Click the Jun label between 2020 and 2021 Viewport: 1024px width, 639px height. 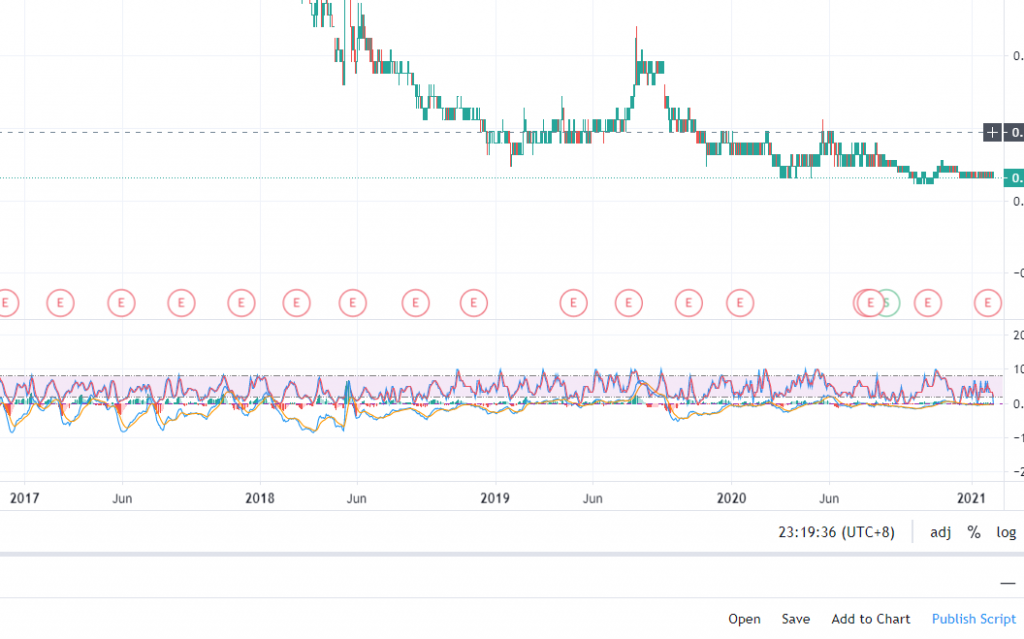[x=829, y=497]
